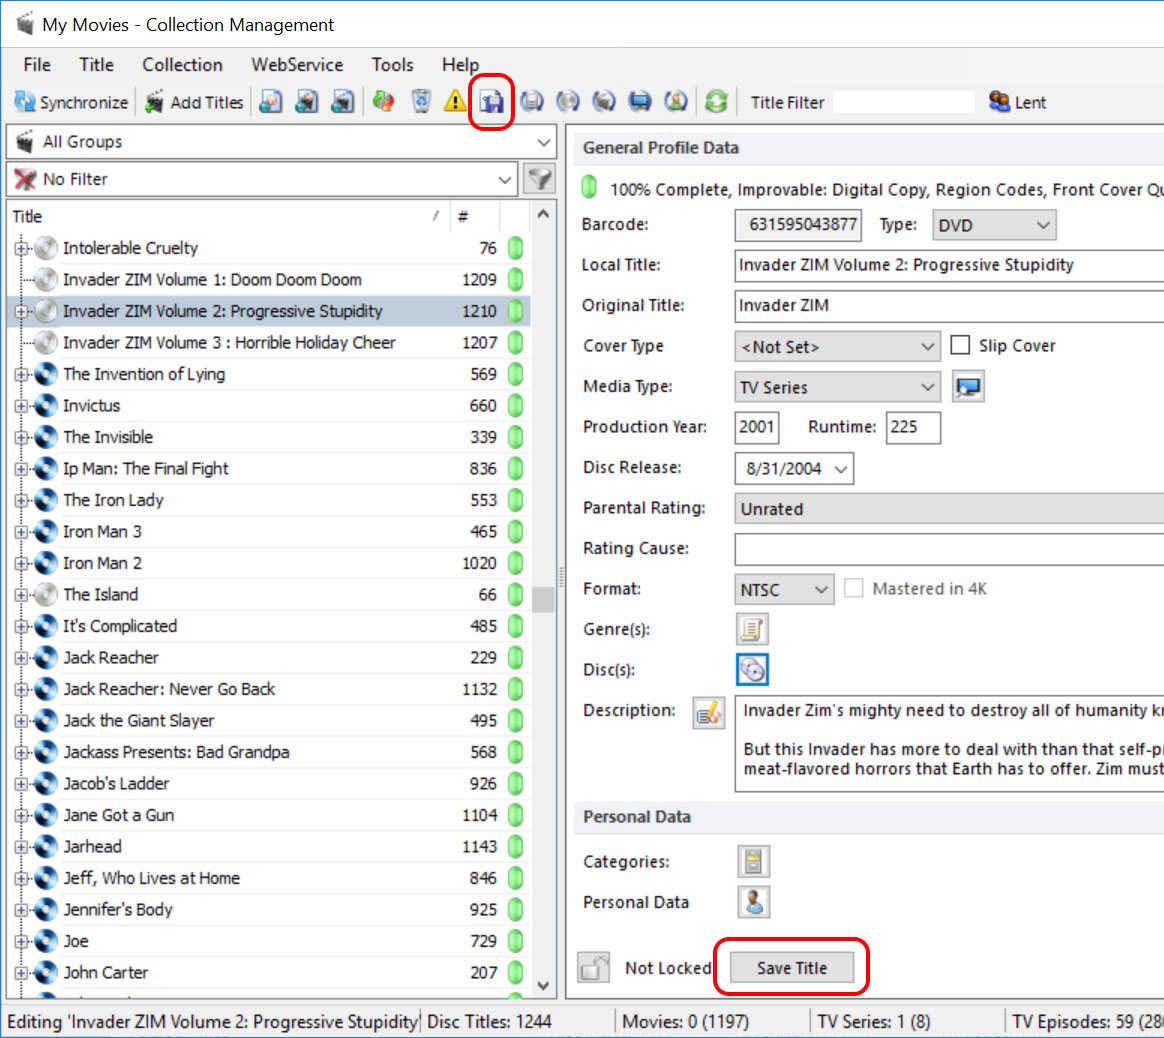
Task: Open the Format NTSC dropdown
Action: point(820,590)
